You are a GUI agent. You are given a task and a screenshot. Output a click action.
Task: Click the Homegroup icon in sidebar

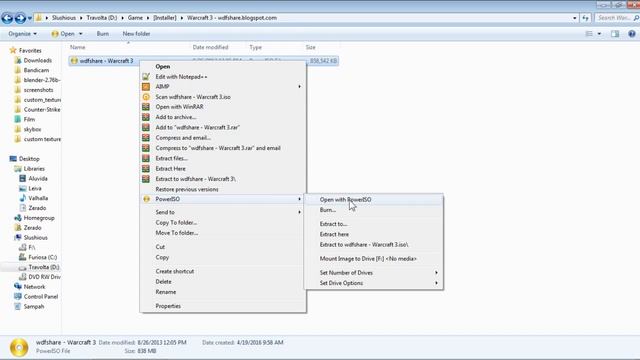click(x=18, y=218)
